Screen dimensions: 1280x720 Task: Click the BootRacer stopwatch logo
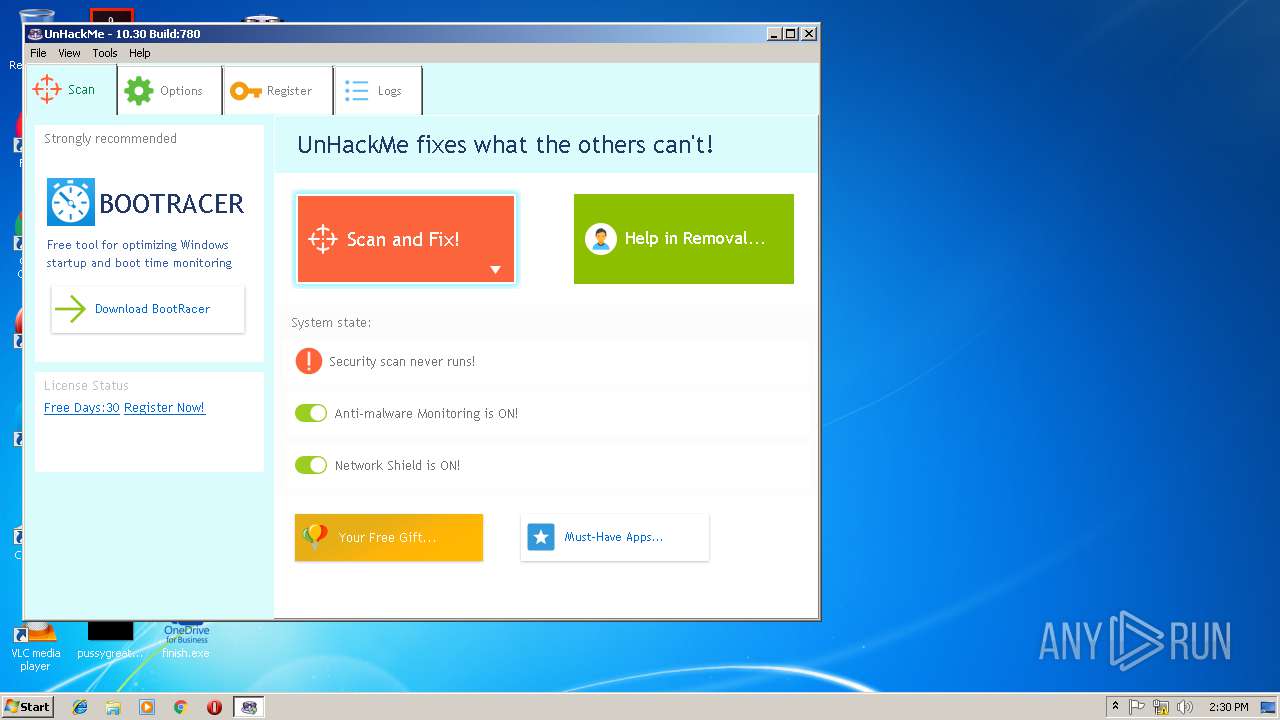(71, 202)
